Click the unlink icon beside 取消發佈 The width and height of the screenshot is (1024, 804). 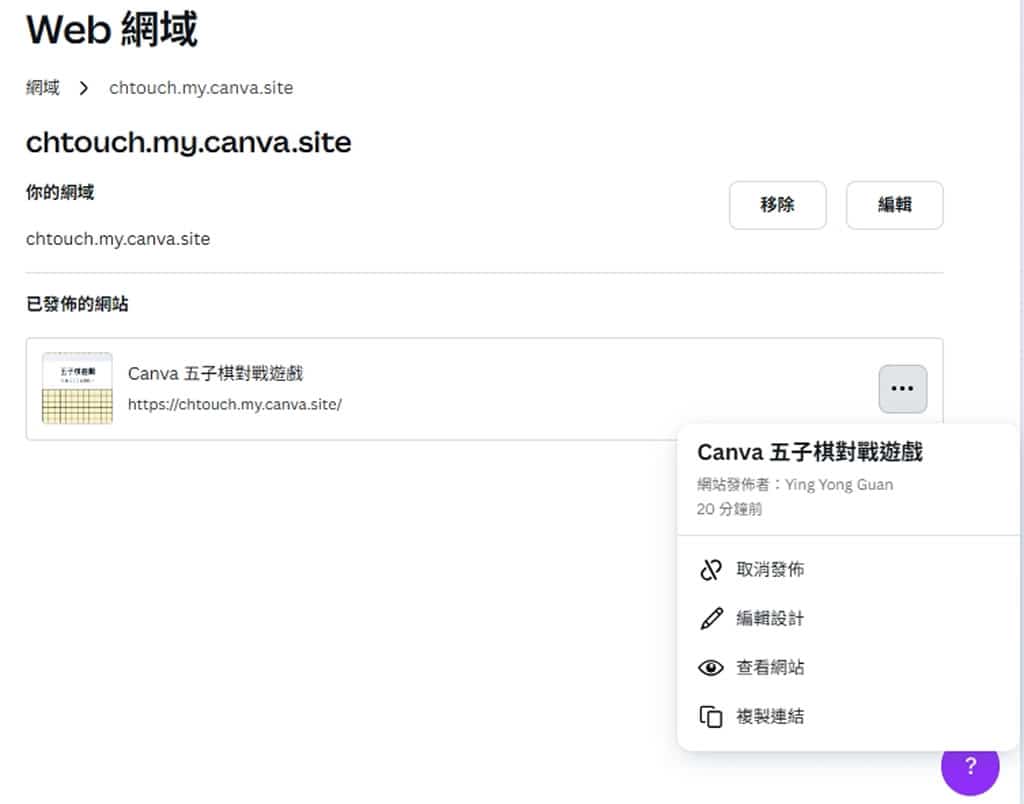click(x=711, y=570)
